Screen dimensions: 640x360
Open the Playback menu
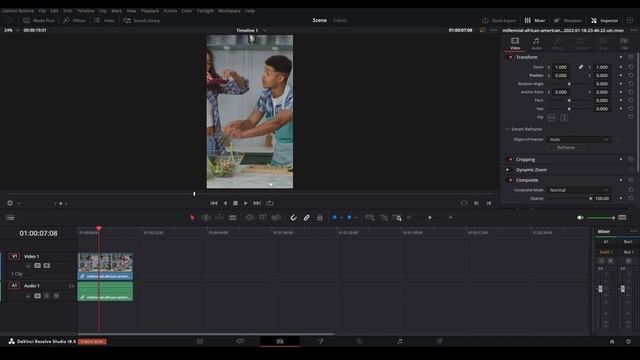pyautogui.click(x=150, y=11)
